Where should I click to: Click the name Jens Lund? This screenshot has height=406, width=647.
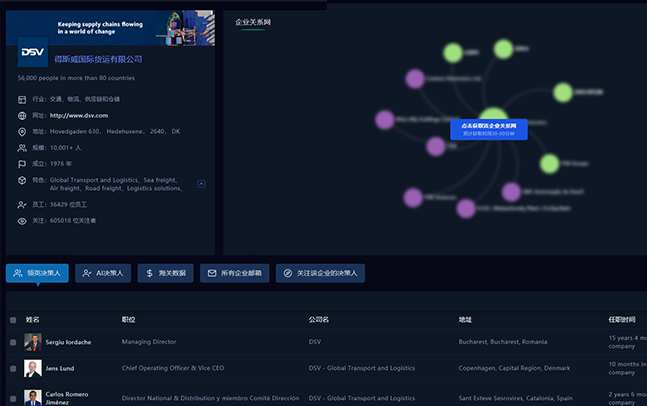pyautogui.click(x=60, y=368)
